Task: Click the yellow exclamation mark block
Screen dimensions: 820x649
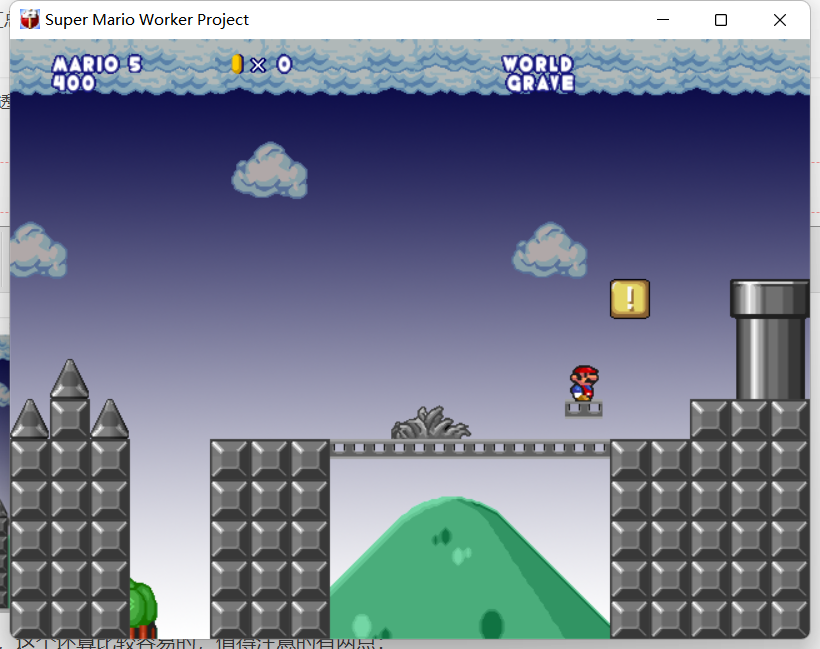Action: (x=630, y=299)
